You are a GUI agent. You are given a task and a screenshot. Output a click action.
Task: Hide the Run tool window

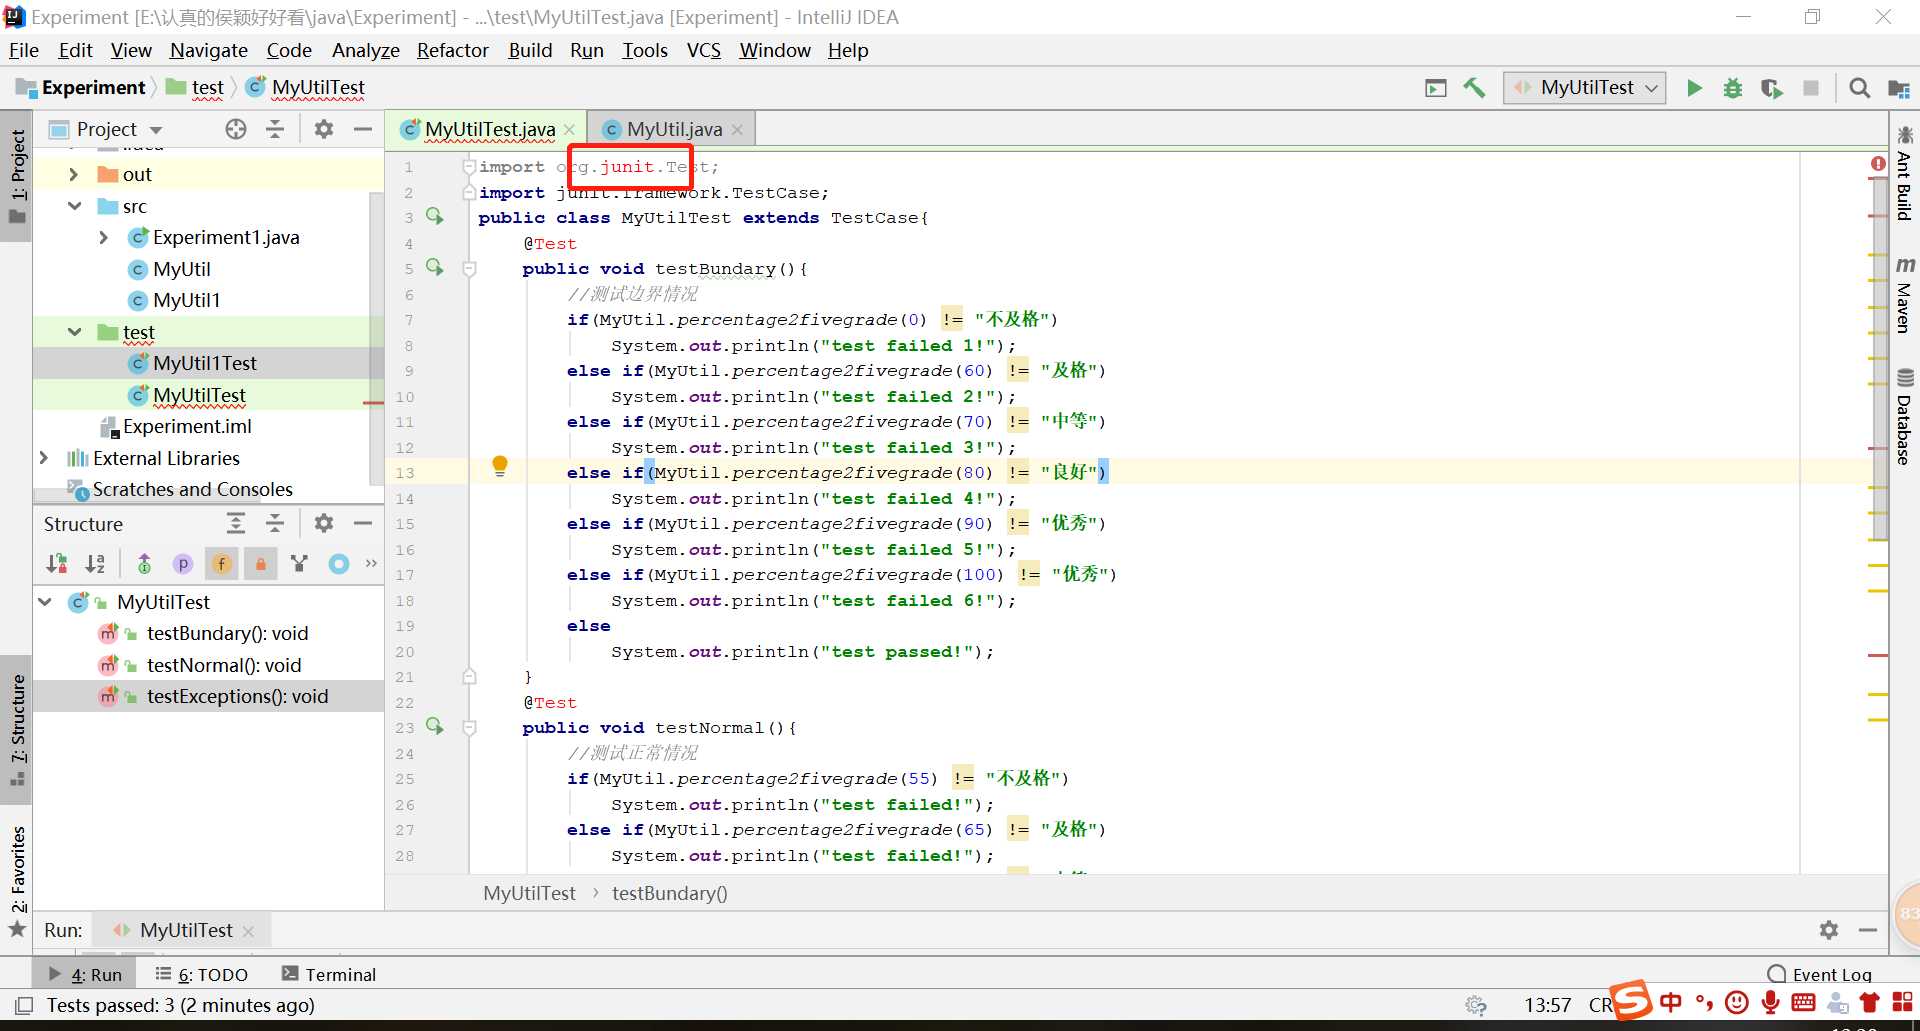coord(1867,930)
